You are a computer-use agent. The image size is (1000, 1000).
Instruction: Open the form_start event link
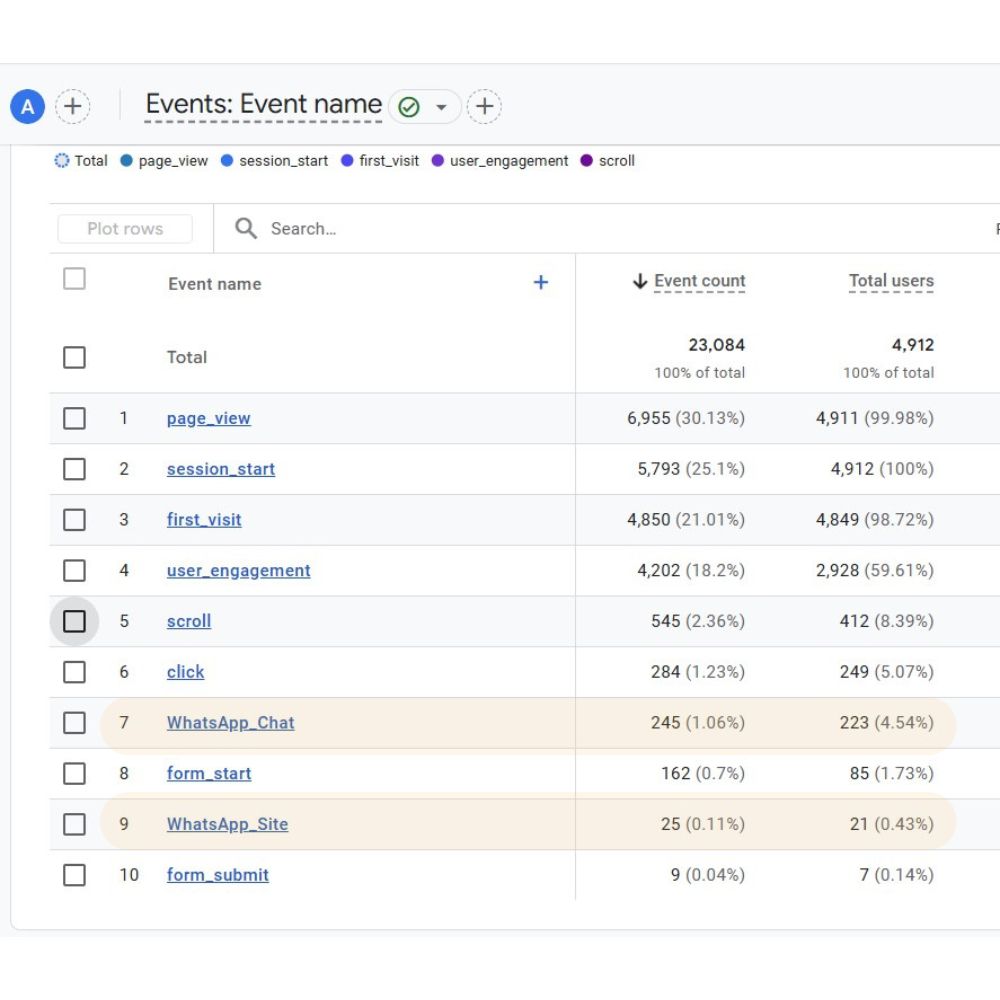click(209, 774)
